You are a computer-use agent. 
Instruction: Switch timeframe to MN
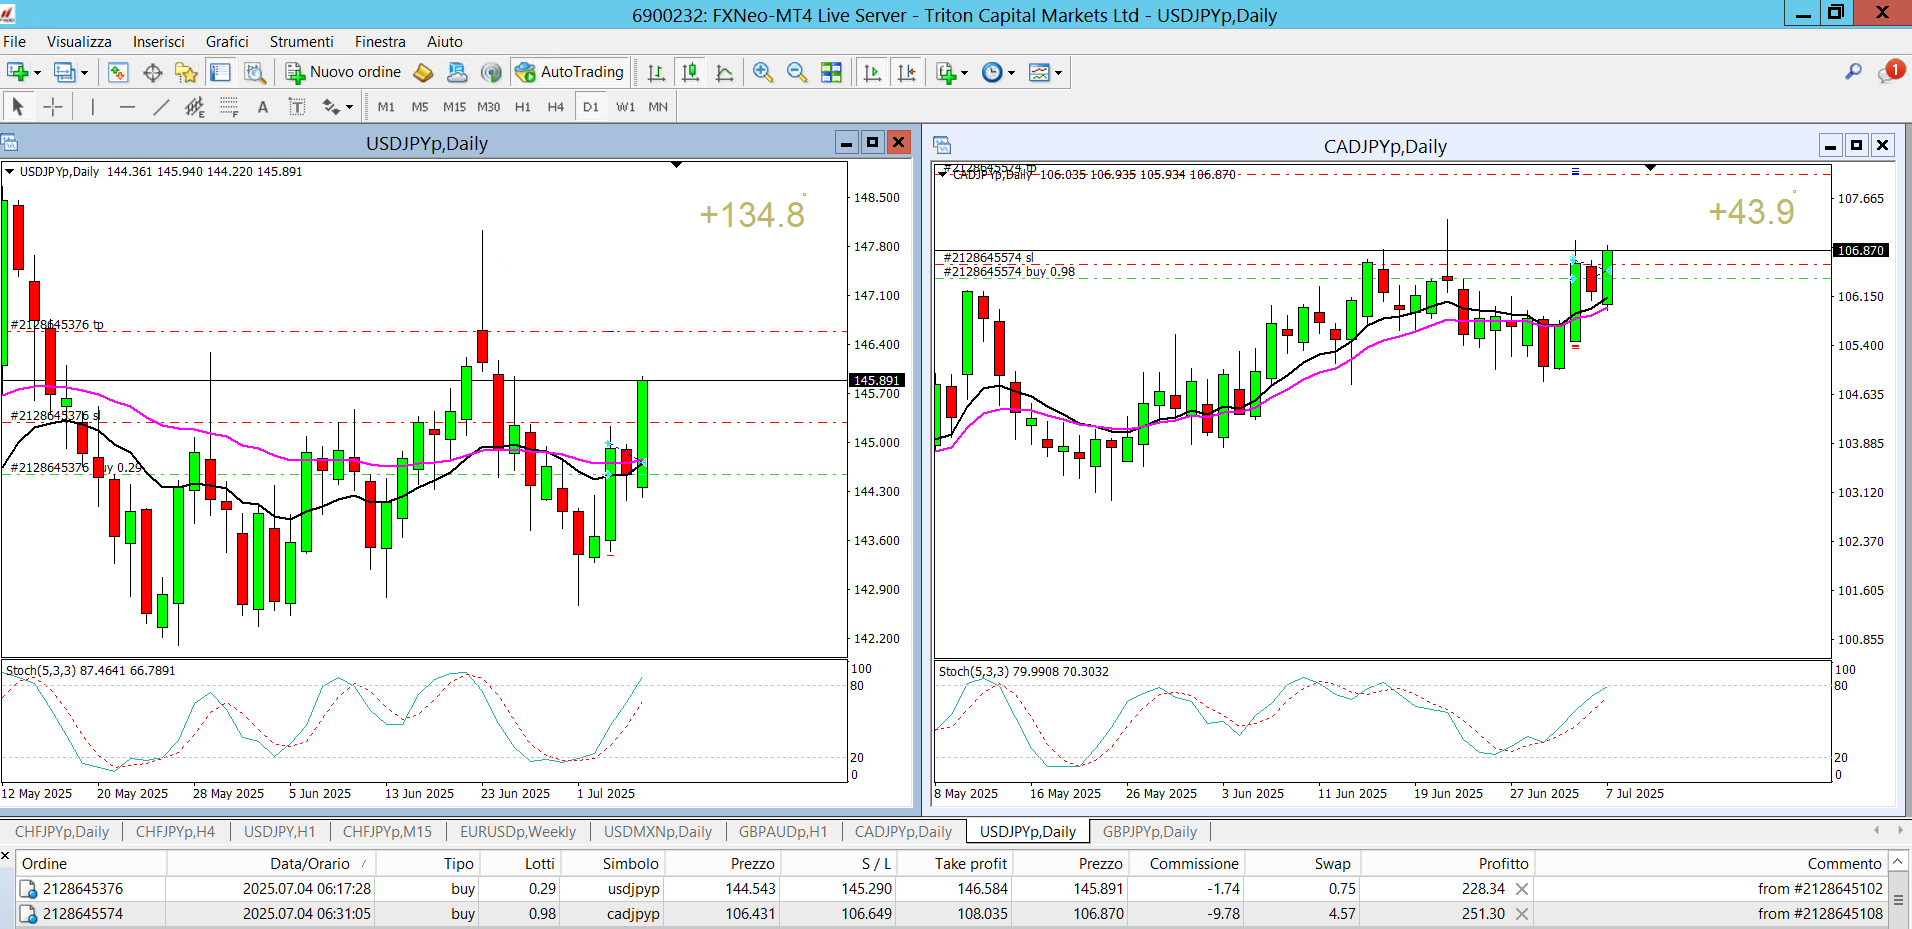coord(658,107)
